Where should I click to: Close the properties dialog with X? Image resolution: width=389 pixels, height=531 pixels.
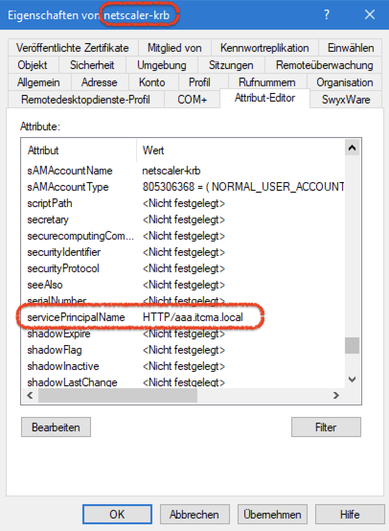(x=370, y=15)
